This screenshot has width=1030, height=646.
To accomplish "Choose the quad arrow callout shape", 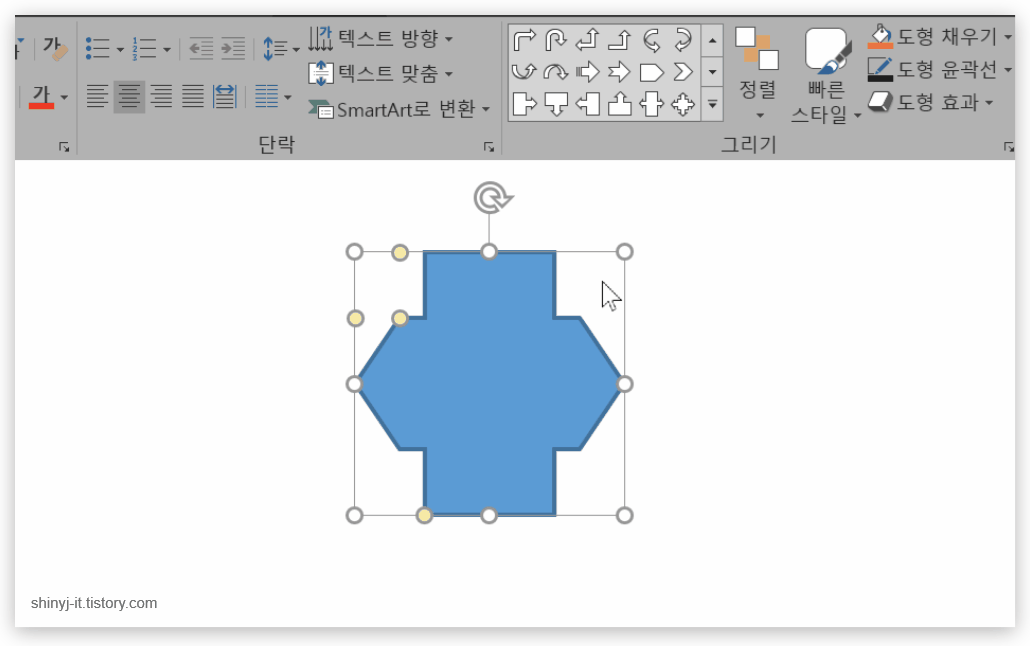I will coord(683,104).
